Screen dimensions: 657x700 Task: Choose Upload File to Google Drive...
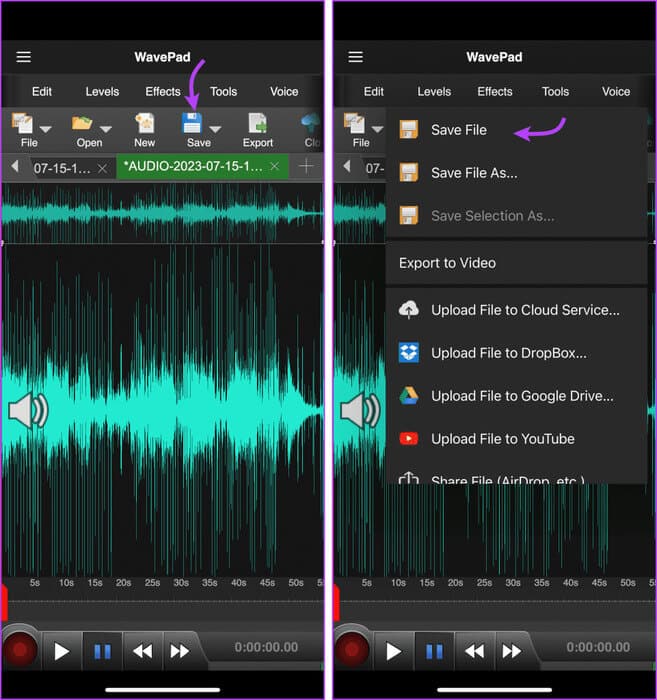pos(516,396)
